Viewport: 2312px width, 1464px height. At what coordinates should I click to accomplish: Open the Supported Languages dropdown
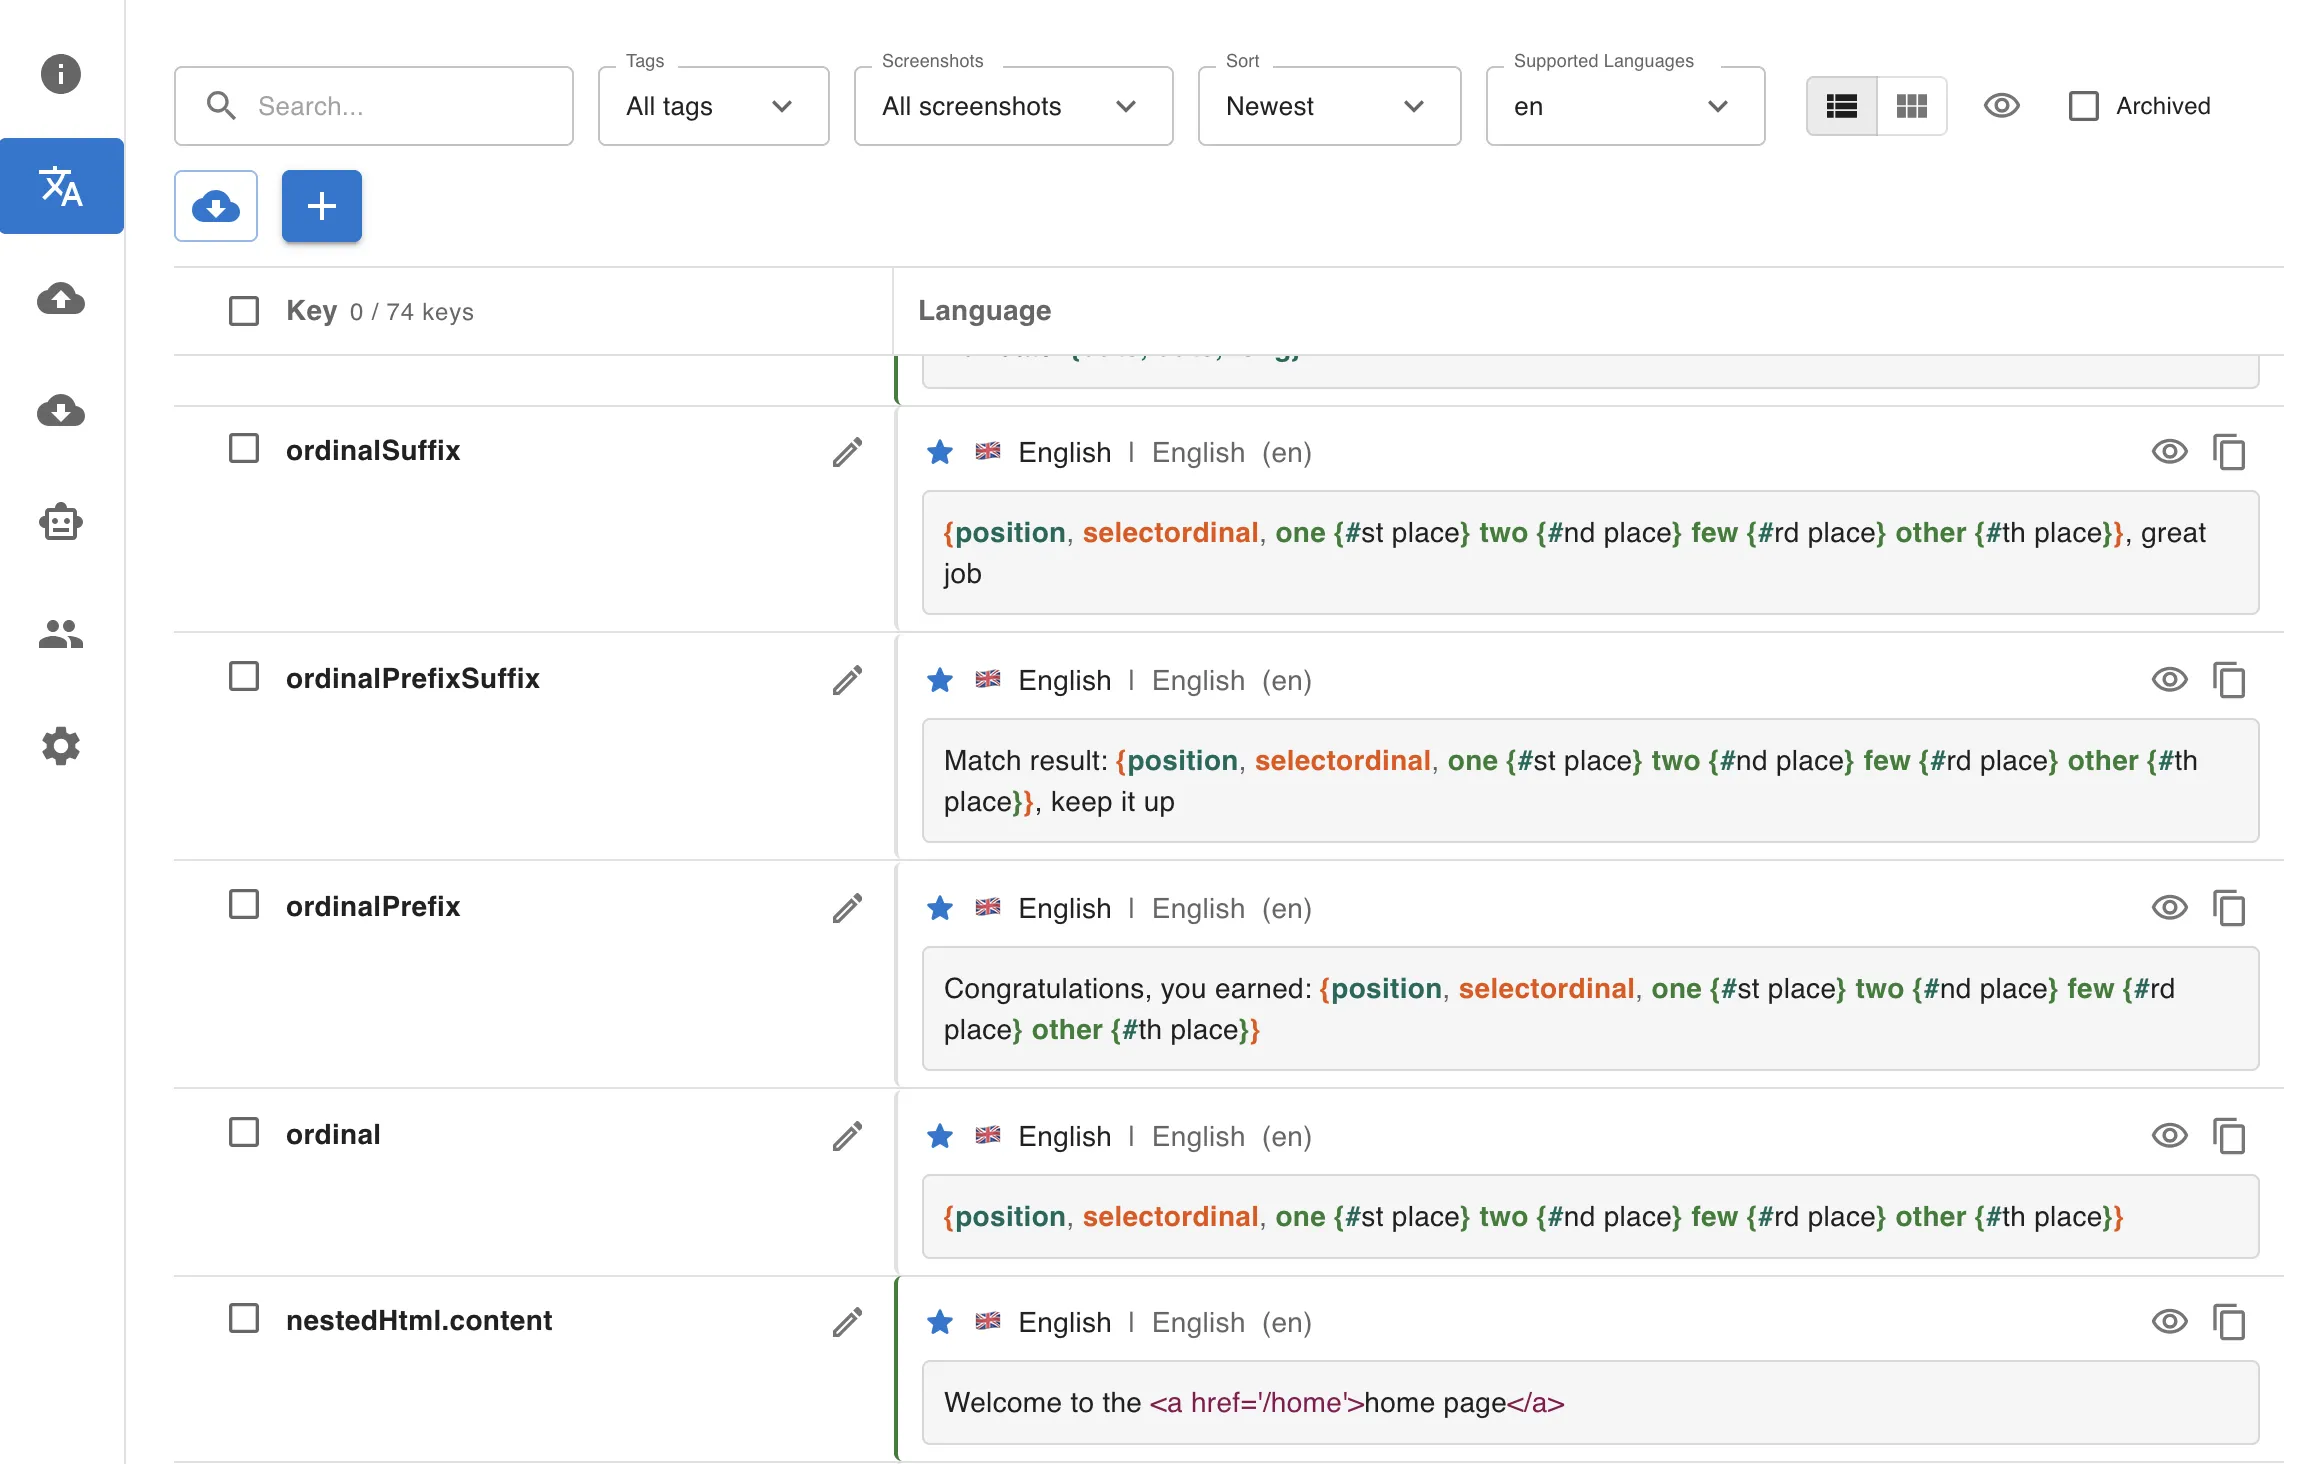1626,106
